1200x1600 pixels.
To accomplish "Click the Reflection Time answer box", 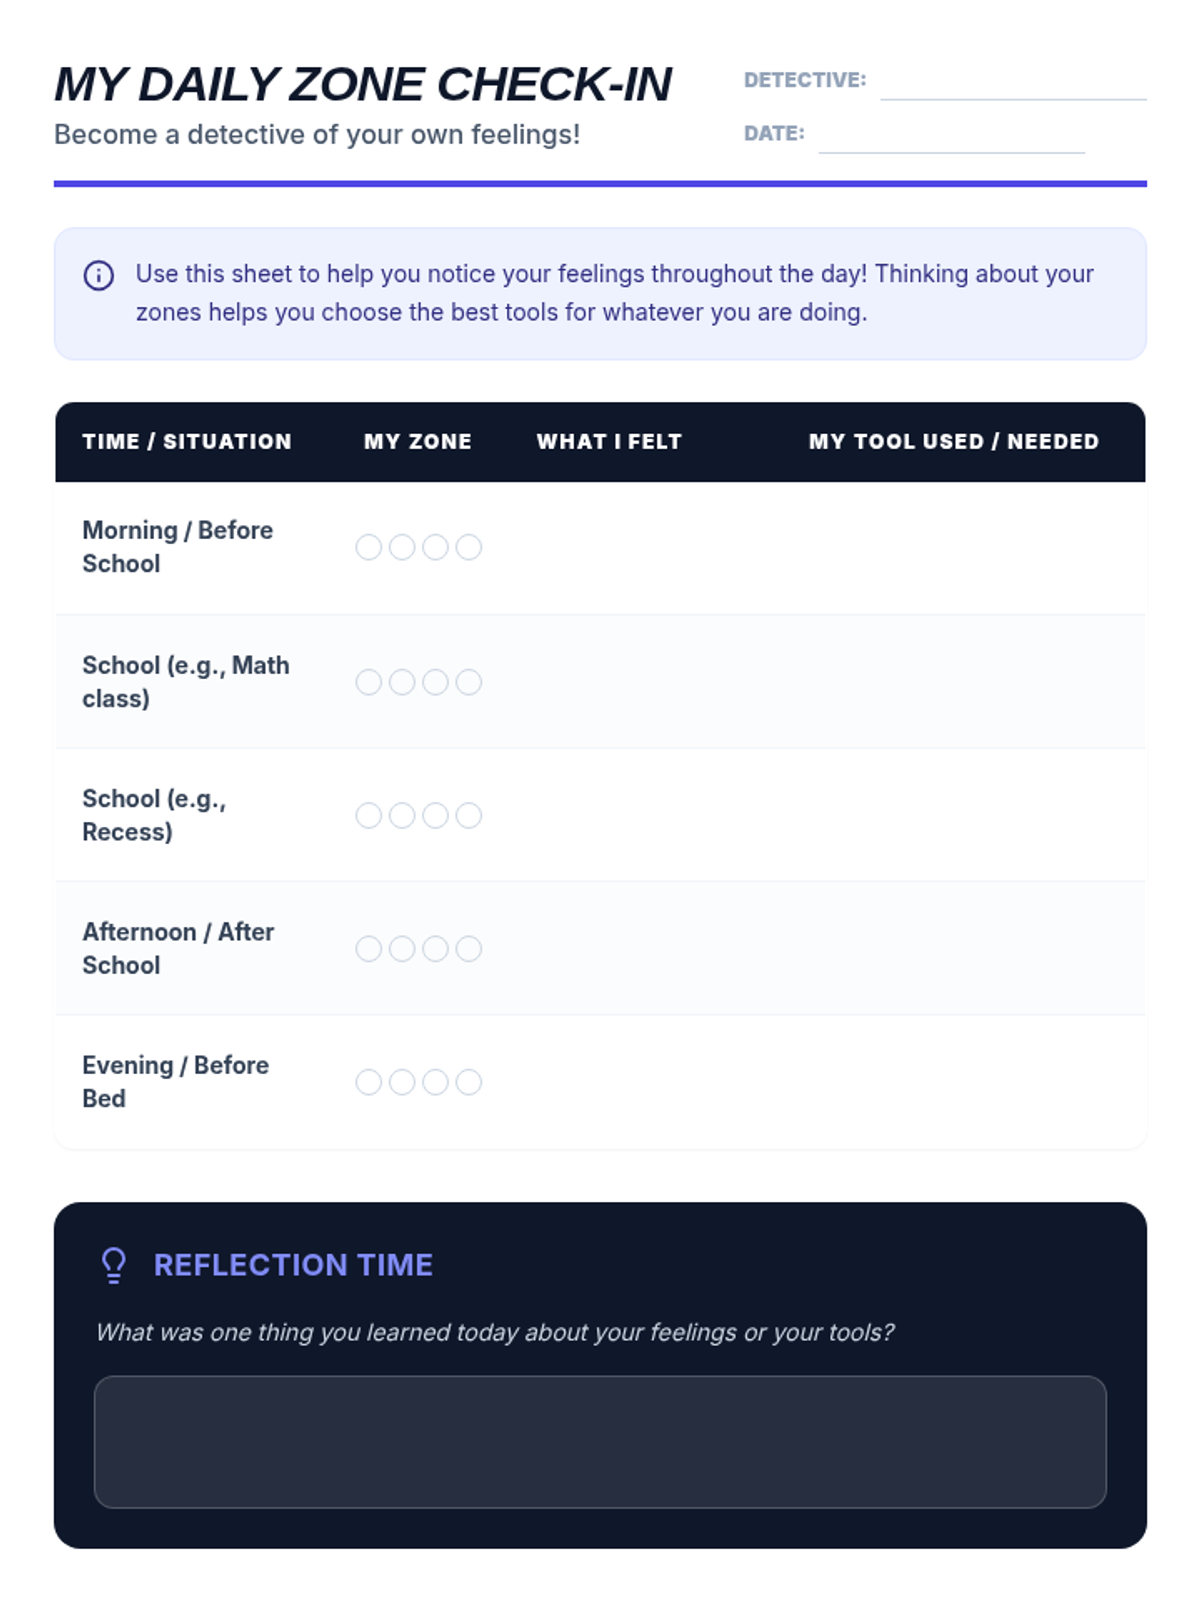I will coord(600,1441).
